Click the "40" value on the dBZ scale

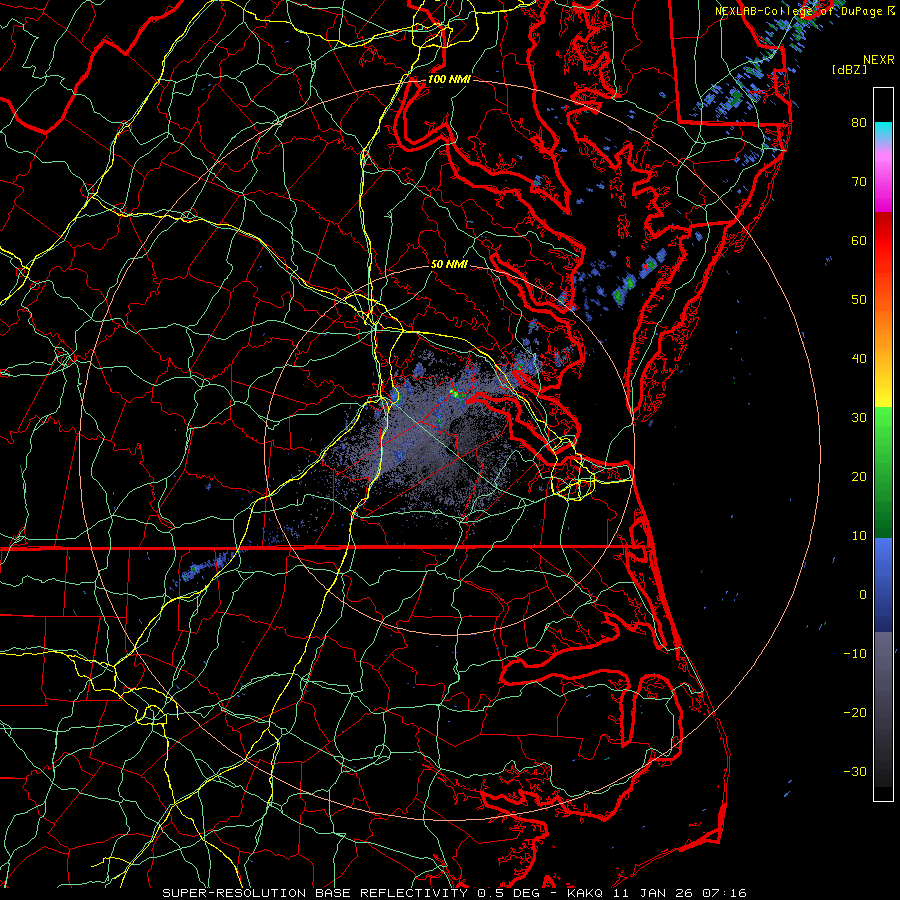[859, 358]
